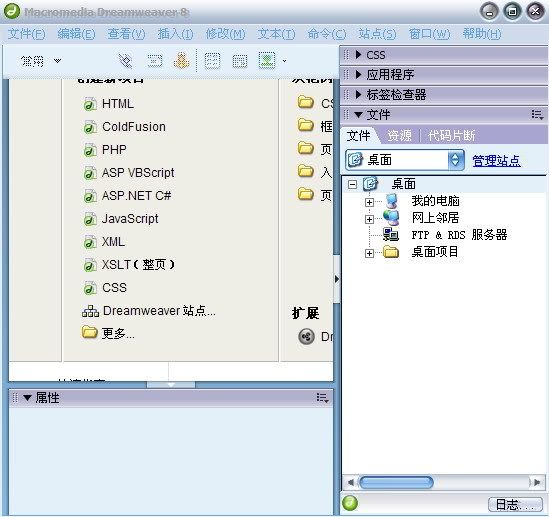Click the Named Anchor insert icon
The width and height of the screenshot is (549, 517).
tap(182, 61)
